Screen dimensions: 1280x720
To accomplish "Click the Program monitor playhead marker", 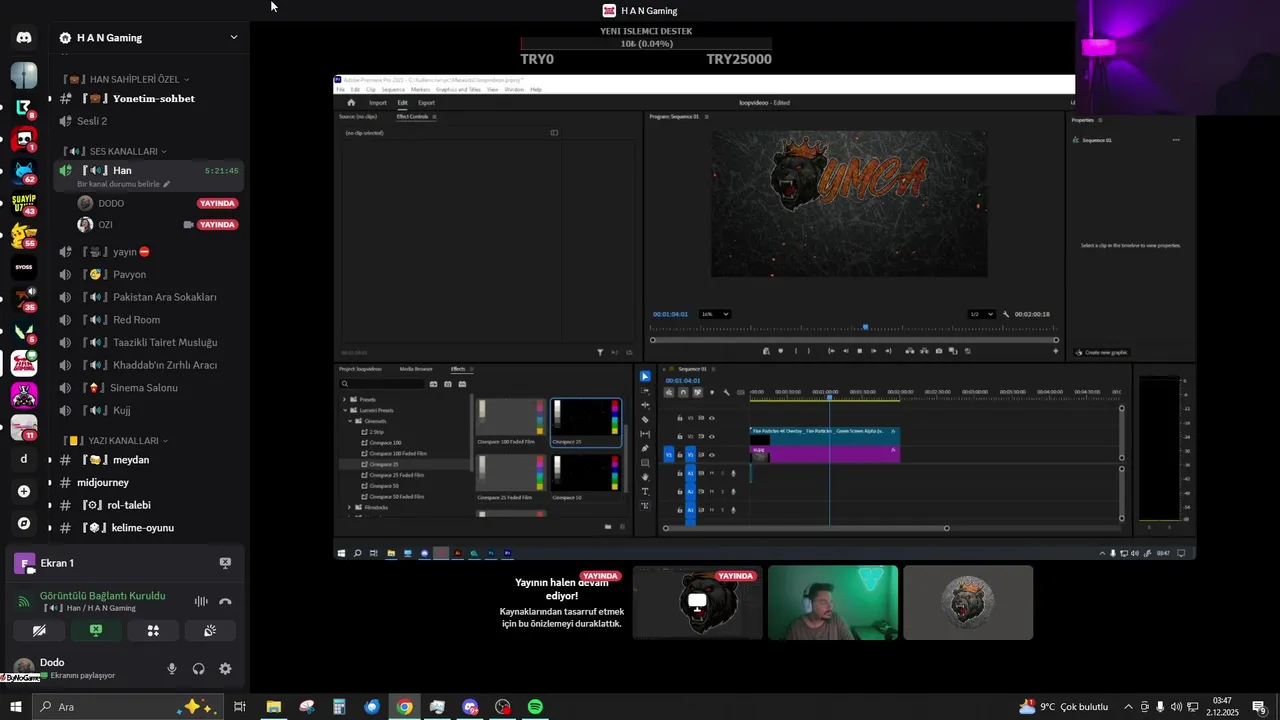I will click(x=865, y=327).
